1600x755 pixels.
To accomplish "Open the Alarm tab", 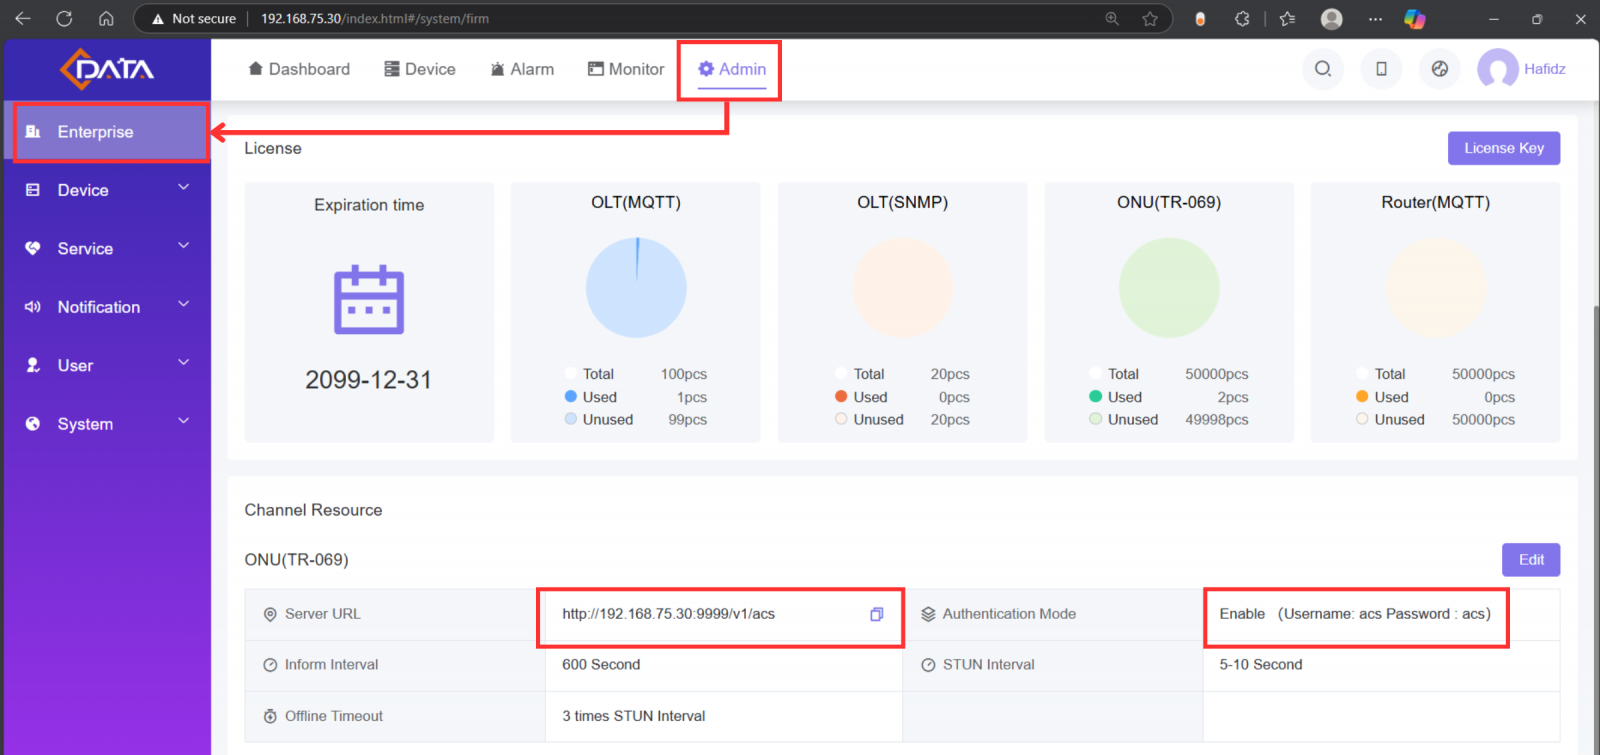I will (x=522, y=69).
